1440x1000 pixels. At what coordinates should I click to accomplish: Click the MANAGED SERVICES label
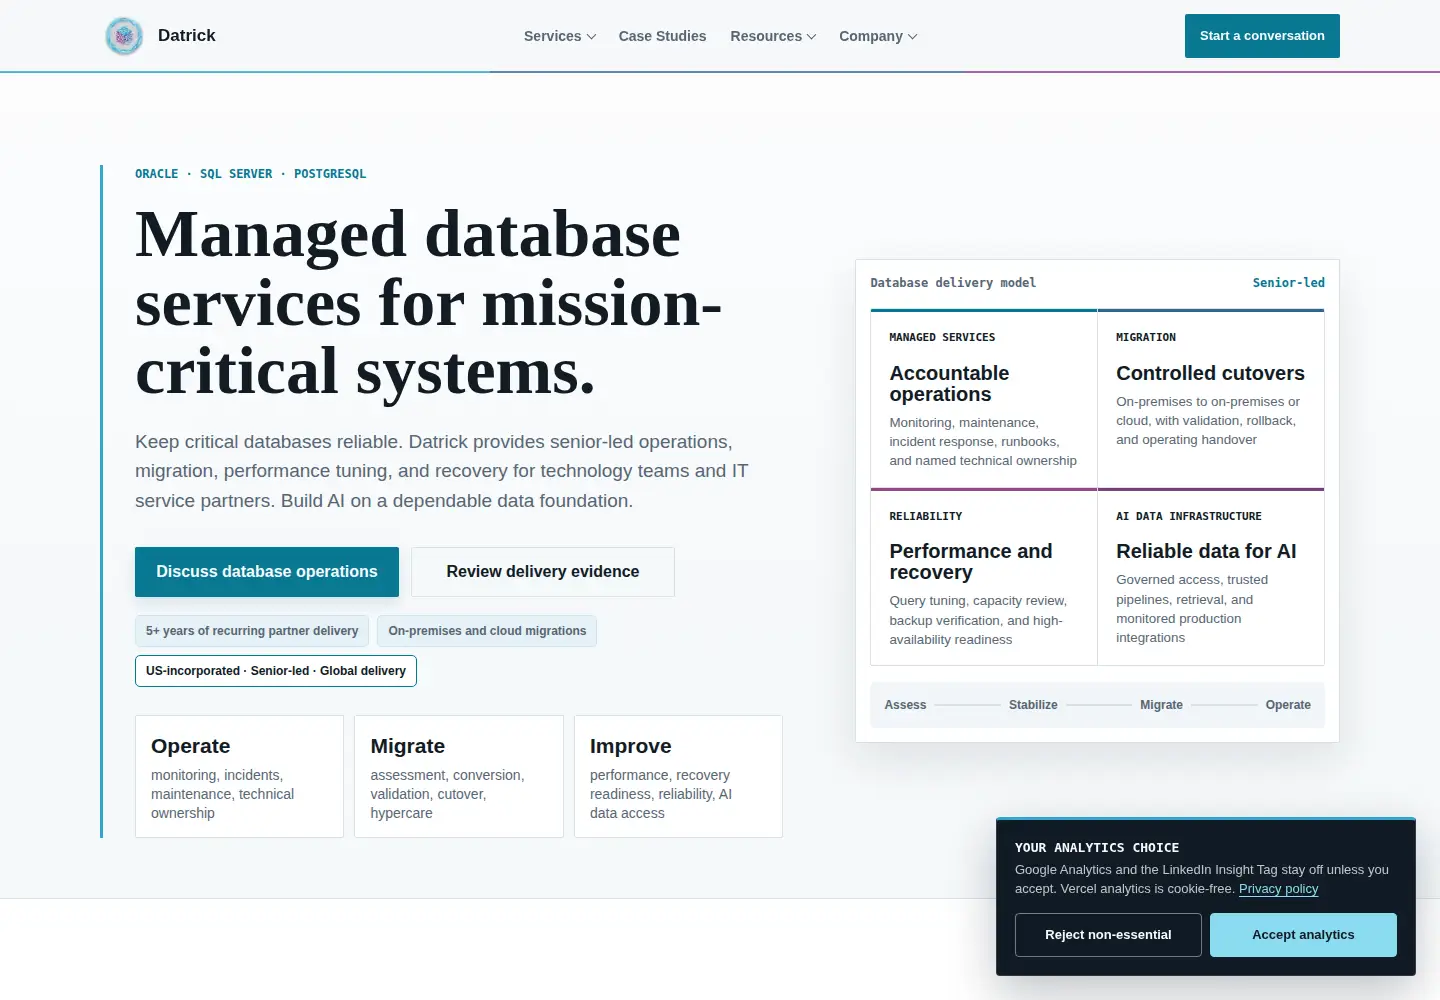pyautogui.click(x=942, y=338)
